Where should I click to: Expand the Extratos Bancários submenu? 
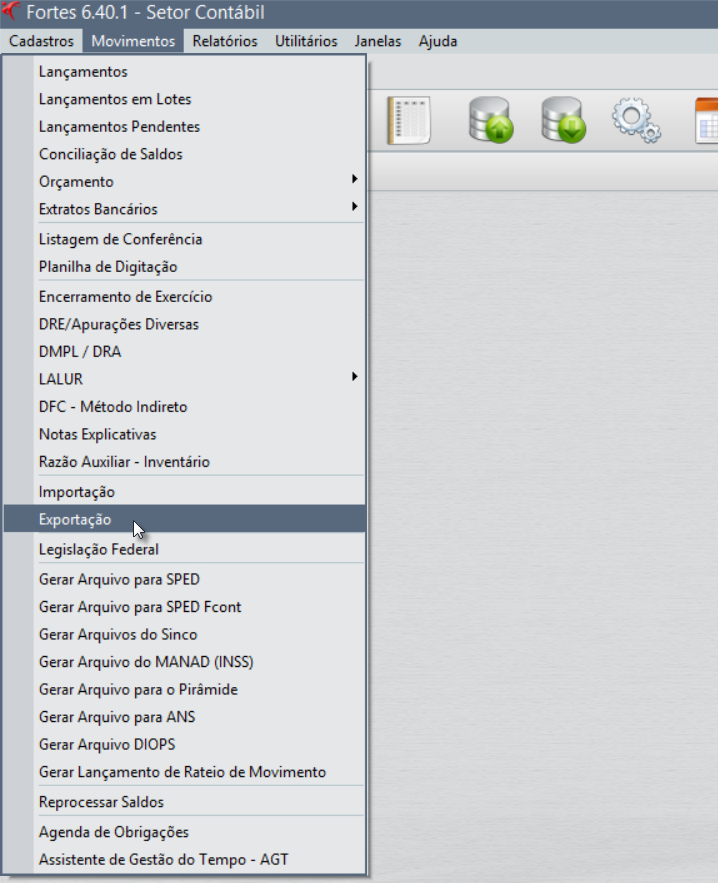[x=98, y=209]
